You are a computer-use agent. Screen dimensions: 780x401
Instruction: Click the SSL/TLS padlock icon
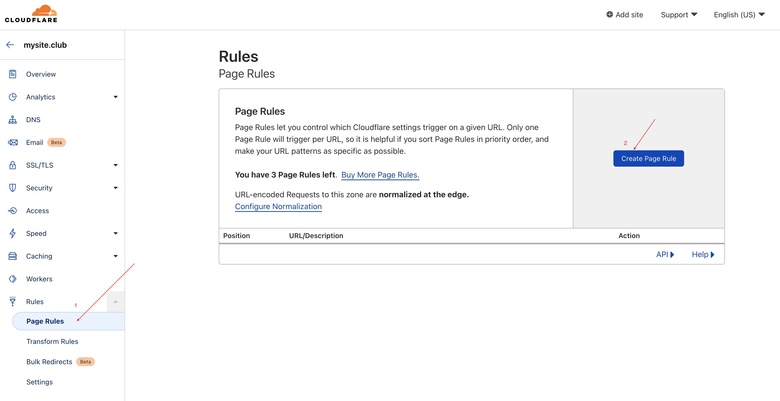click(13, 165)
